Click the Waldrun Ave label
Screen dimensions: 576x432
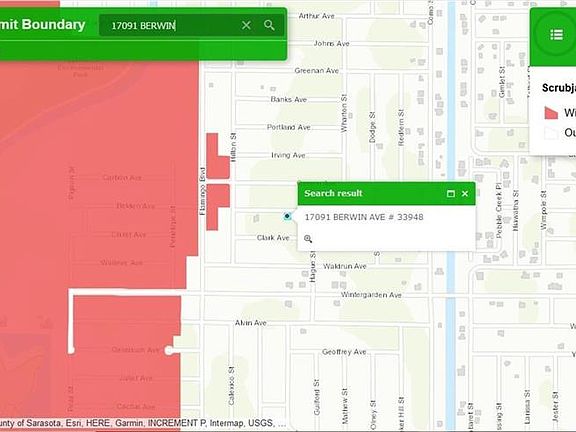tap(345, 266)
